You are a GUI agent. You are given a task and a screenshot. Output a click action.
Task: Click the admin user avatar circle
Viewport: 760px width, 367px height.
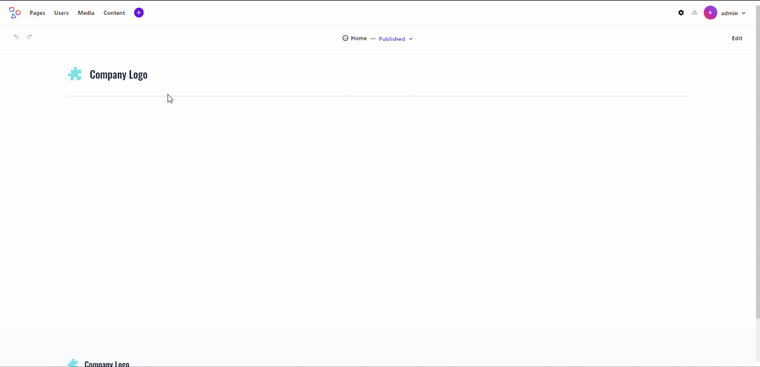pos(710,13)
